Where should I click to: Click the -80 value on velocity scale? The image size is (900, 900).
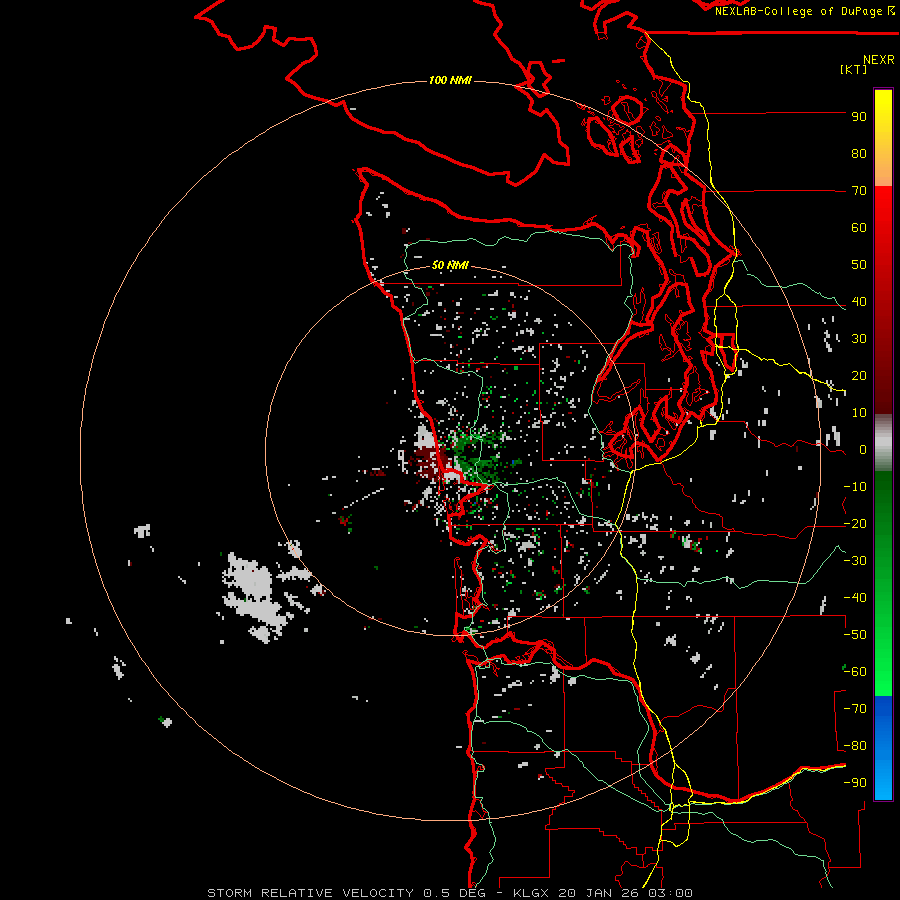(855, 746)
